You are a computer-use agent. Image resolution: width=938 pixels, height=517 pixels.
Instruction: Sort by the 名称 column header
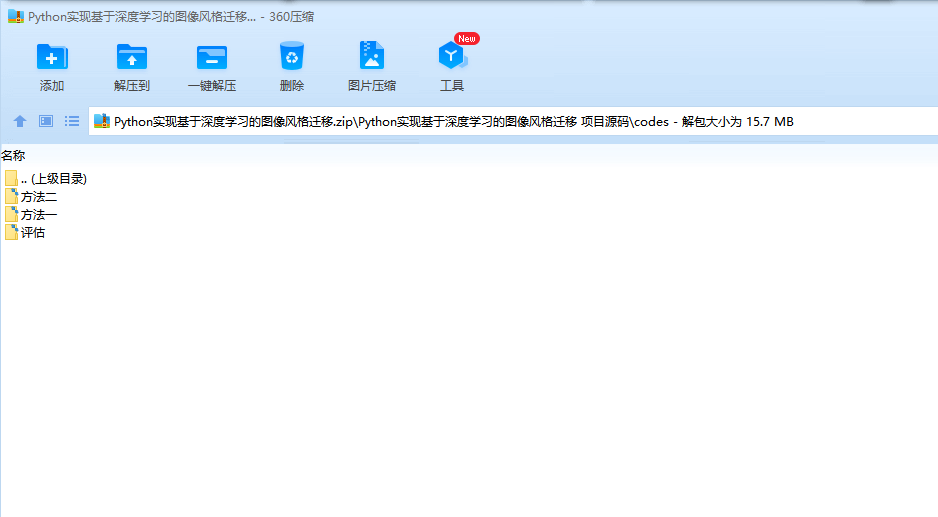13,156
